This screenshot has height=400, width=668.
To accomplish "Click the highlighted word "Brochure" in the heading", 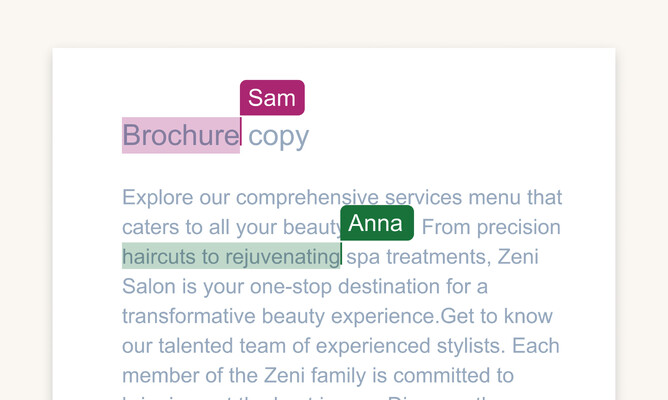I will 181,136.
